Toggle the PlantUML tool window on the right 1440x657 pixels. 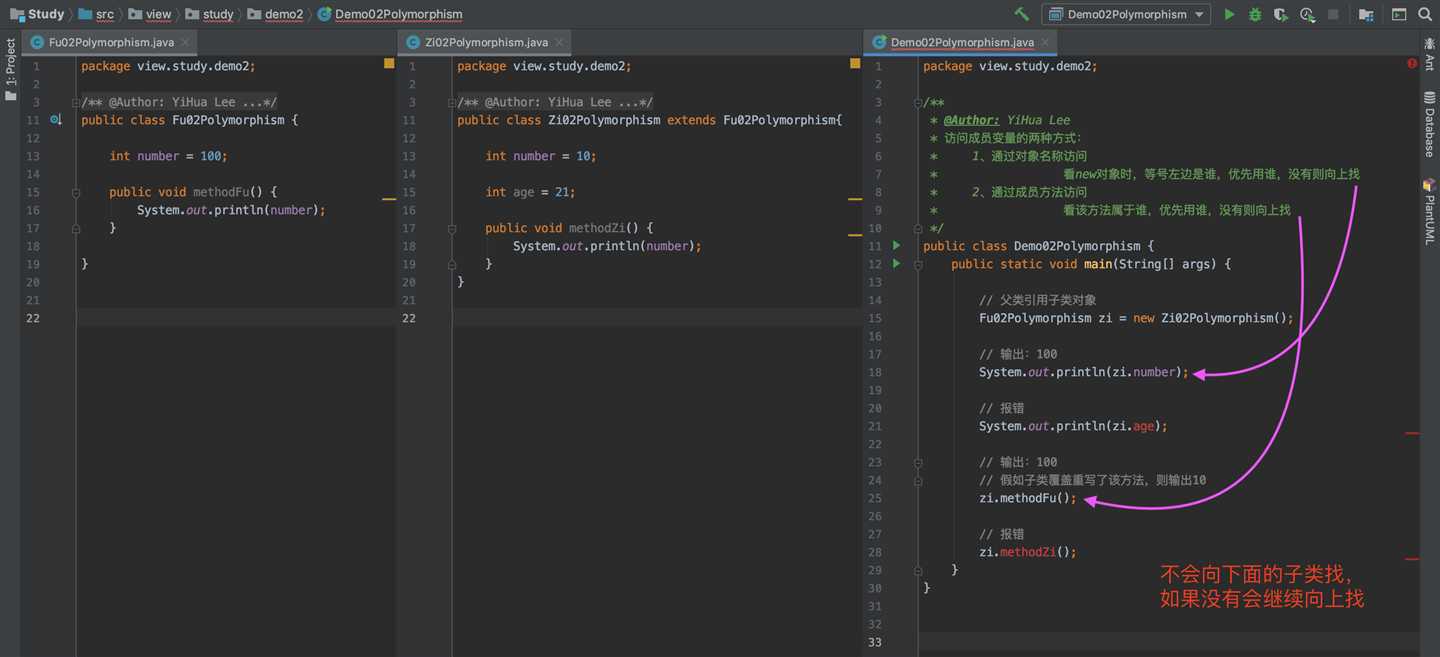(1429, 212)
